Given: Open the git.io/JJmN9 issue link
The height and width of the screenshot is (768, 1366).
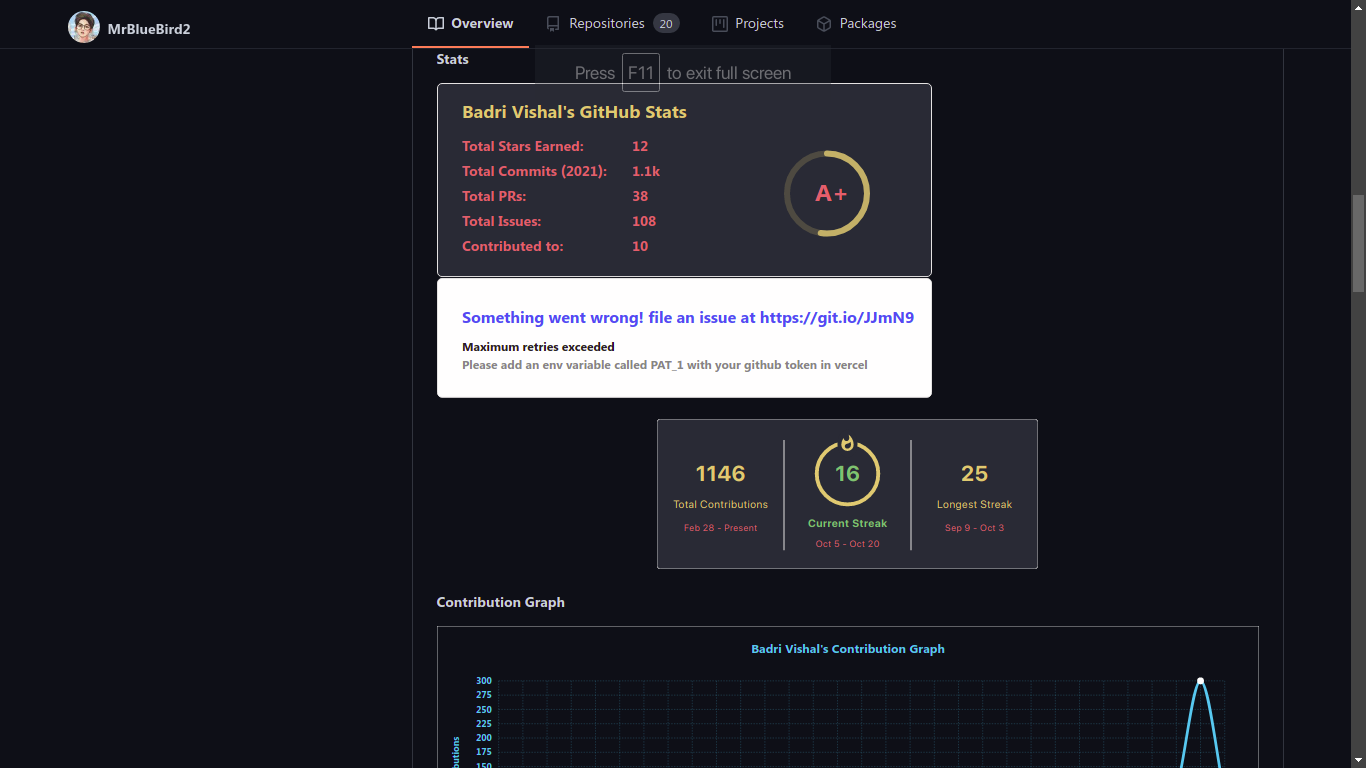Looking at the screenshot, I should point(836,317).
